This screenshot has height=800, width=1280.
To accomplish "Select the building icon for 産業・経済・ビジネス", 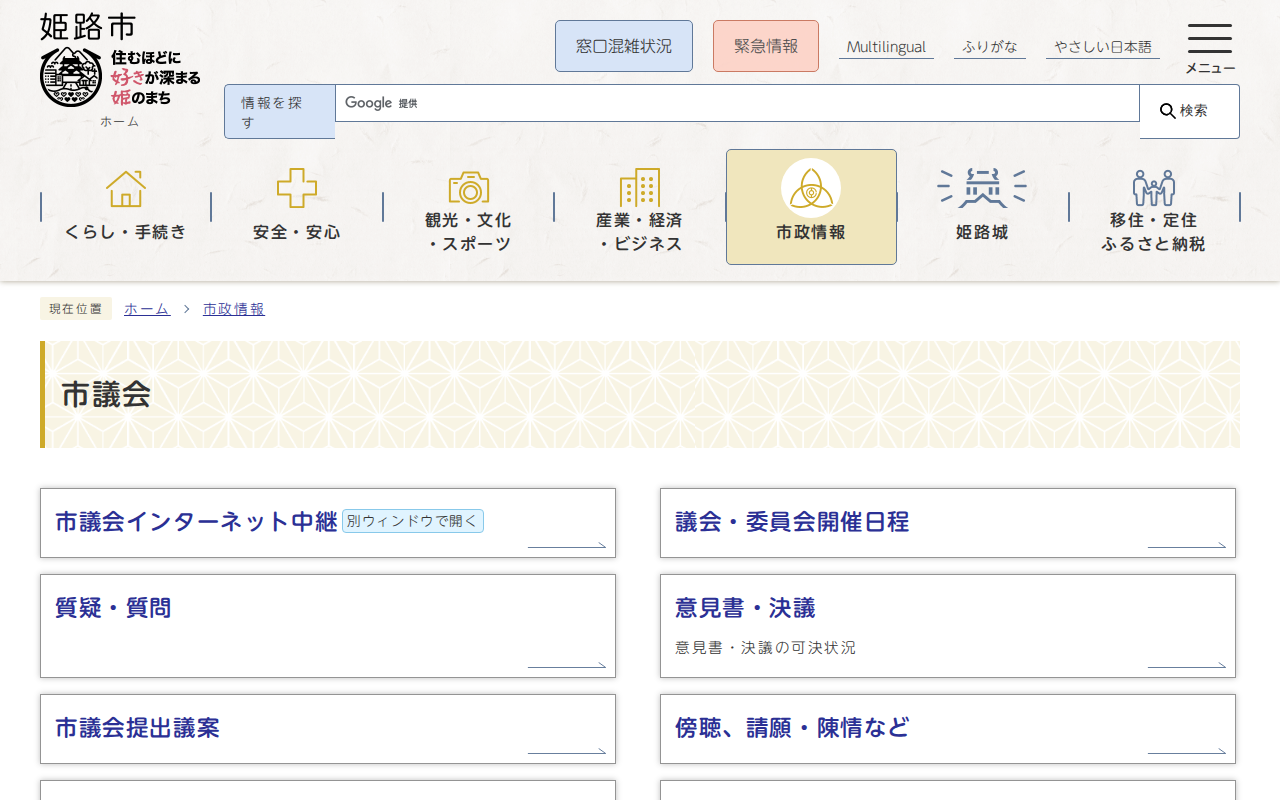I will (639, 188).
